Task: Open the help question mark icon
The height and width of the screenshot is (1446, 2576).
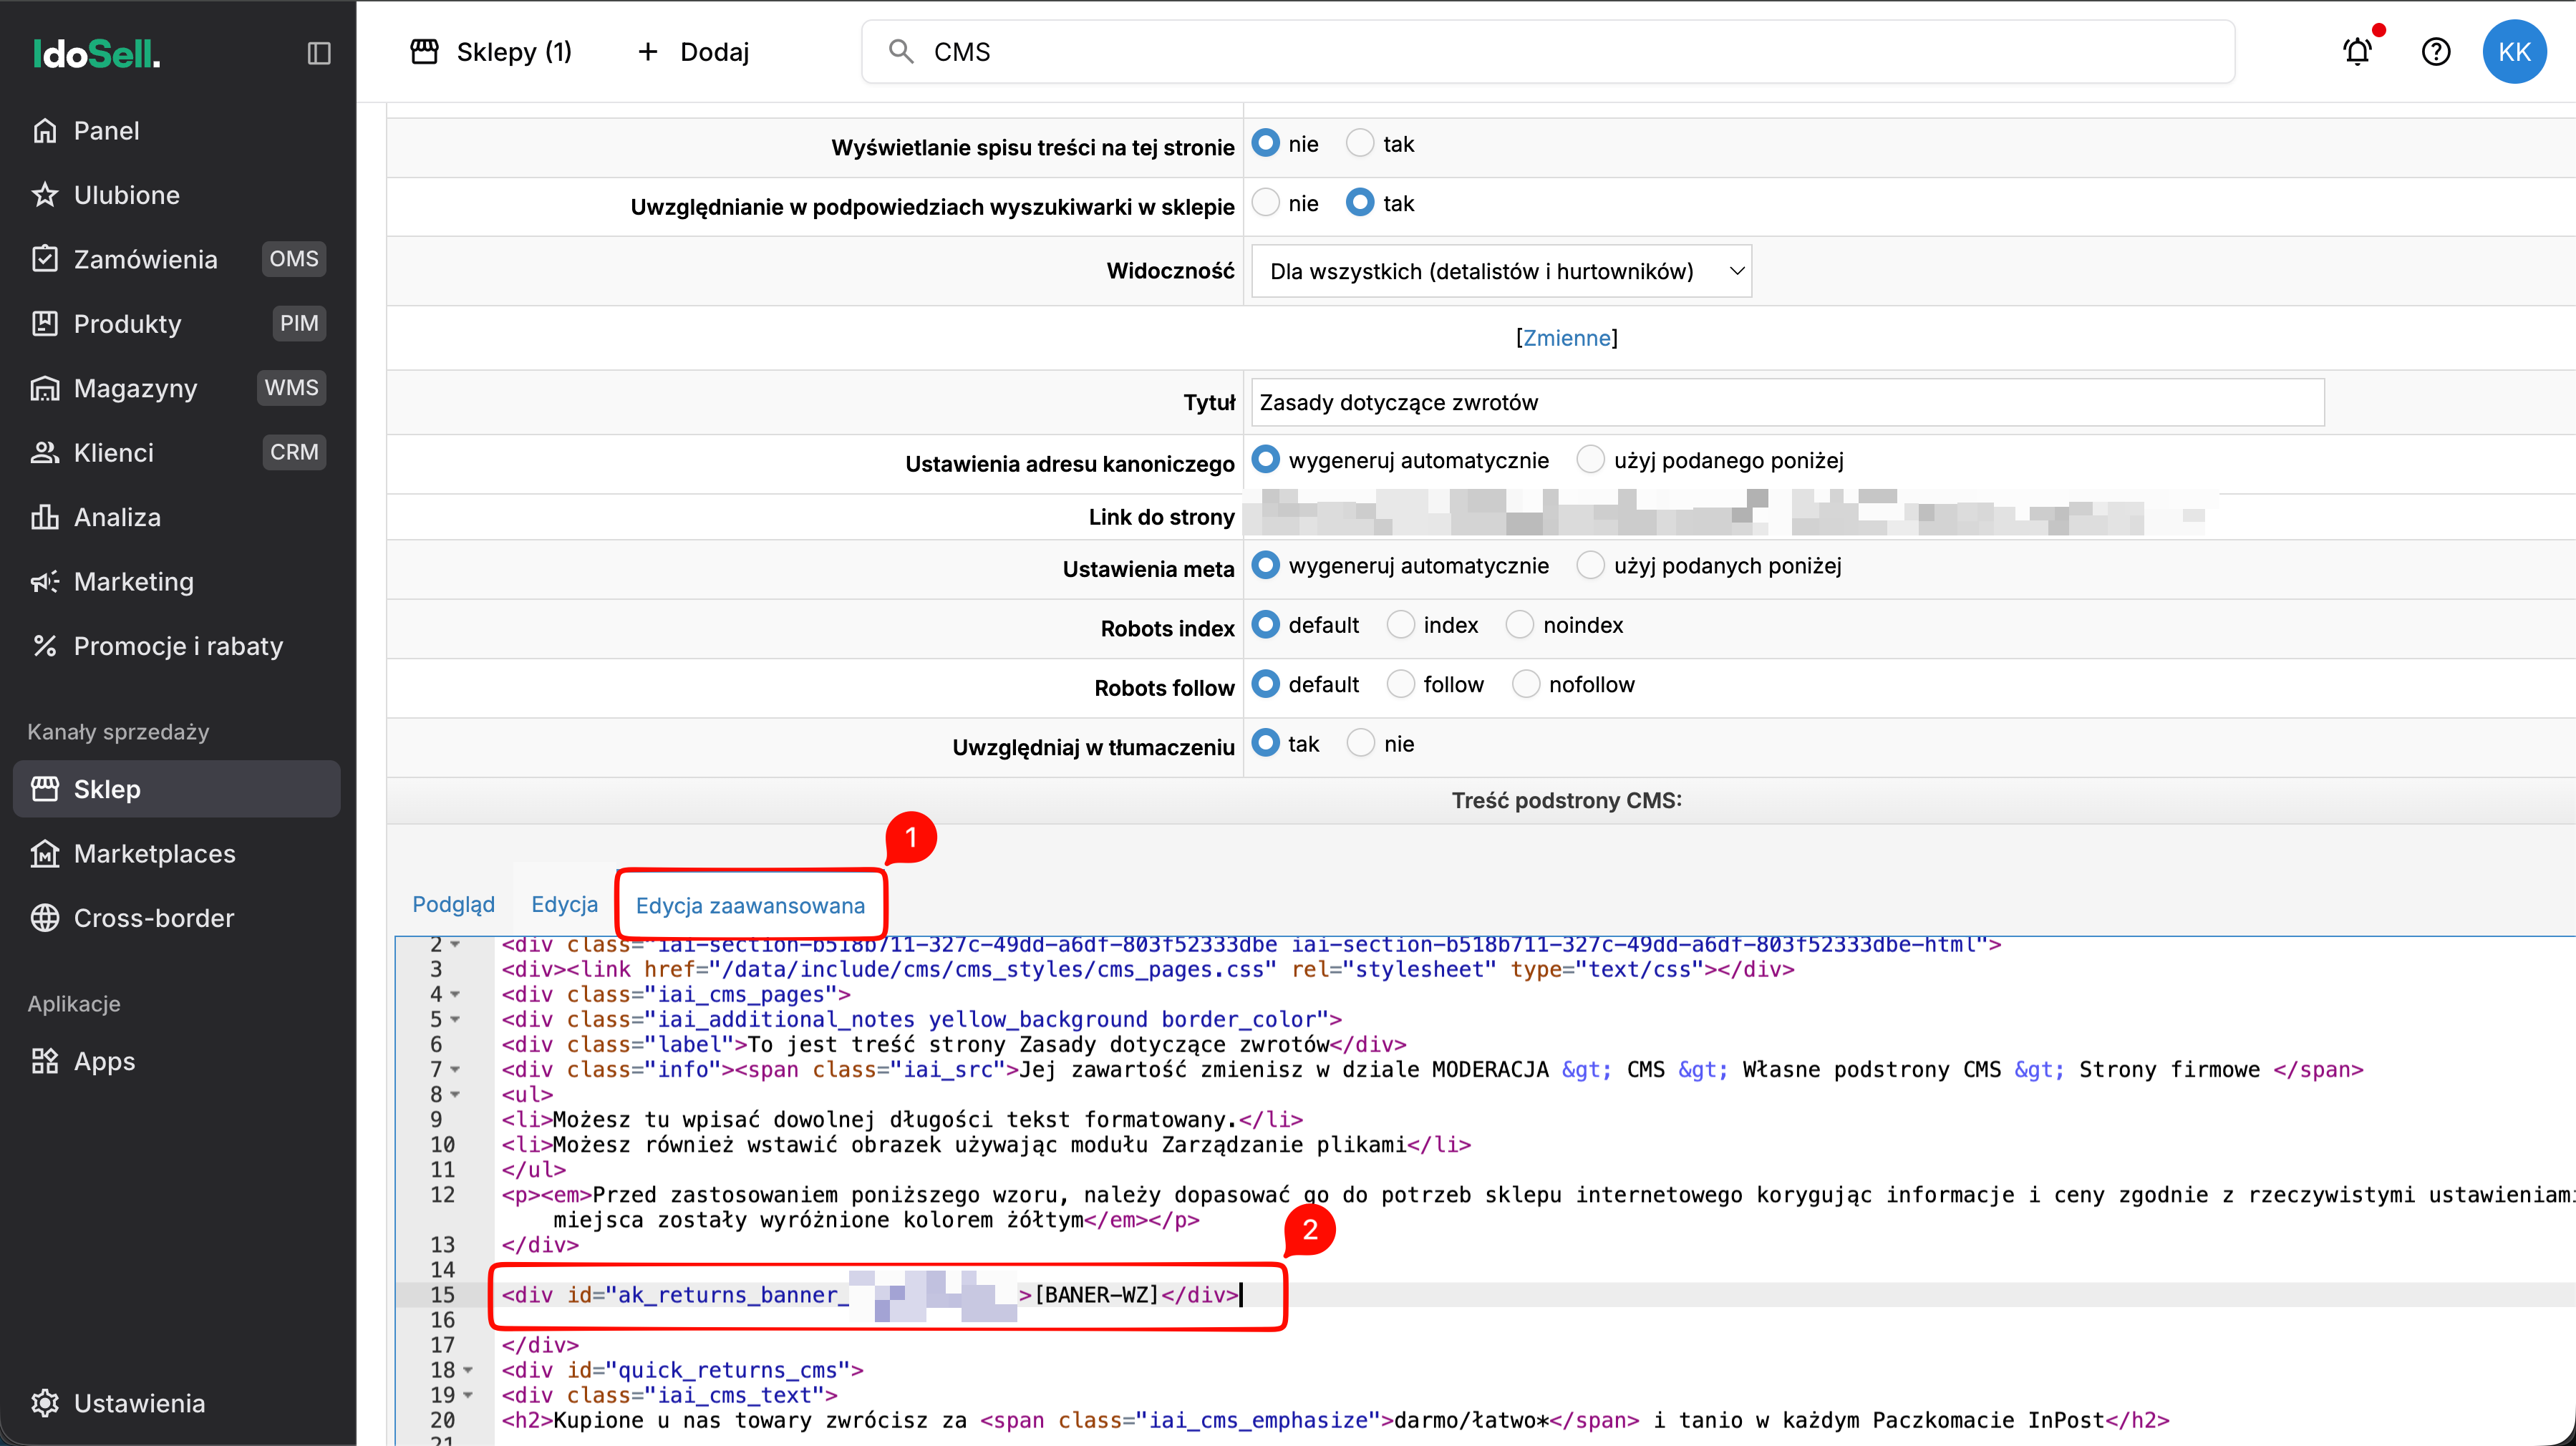Action: point(2436,51)
